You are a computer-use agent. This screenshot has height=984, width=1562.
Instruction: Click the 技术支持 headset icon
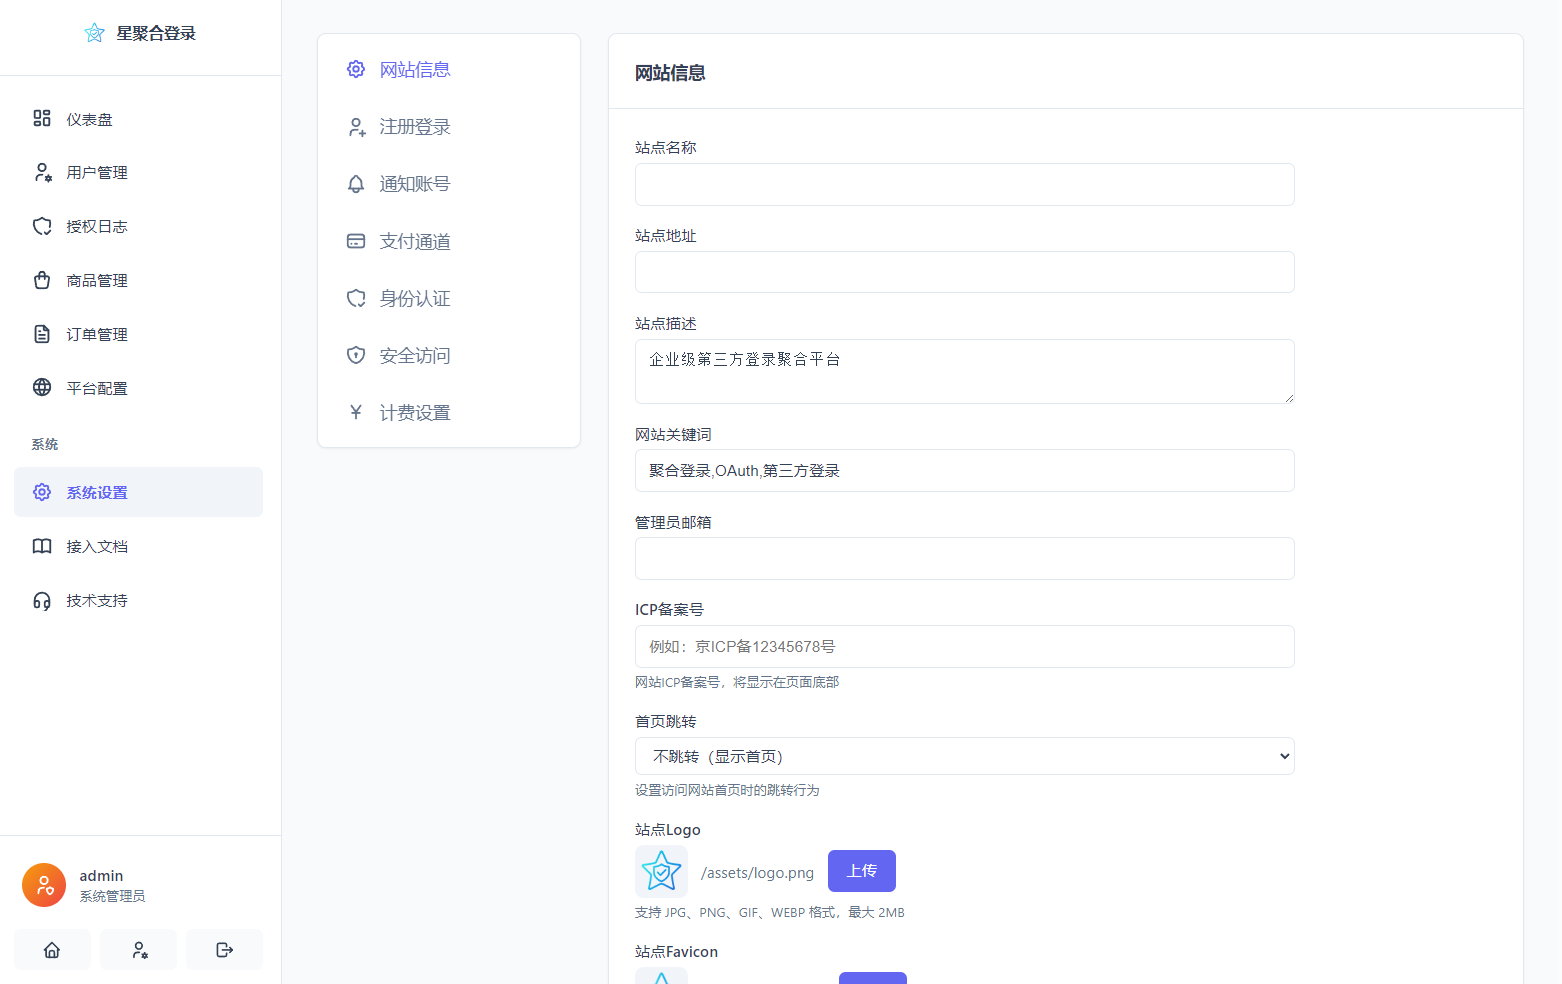tap(42, 600)
